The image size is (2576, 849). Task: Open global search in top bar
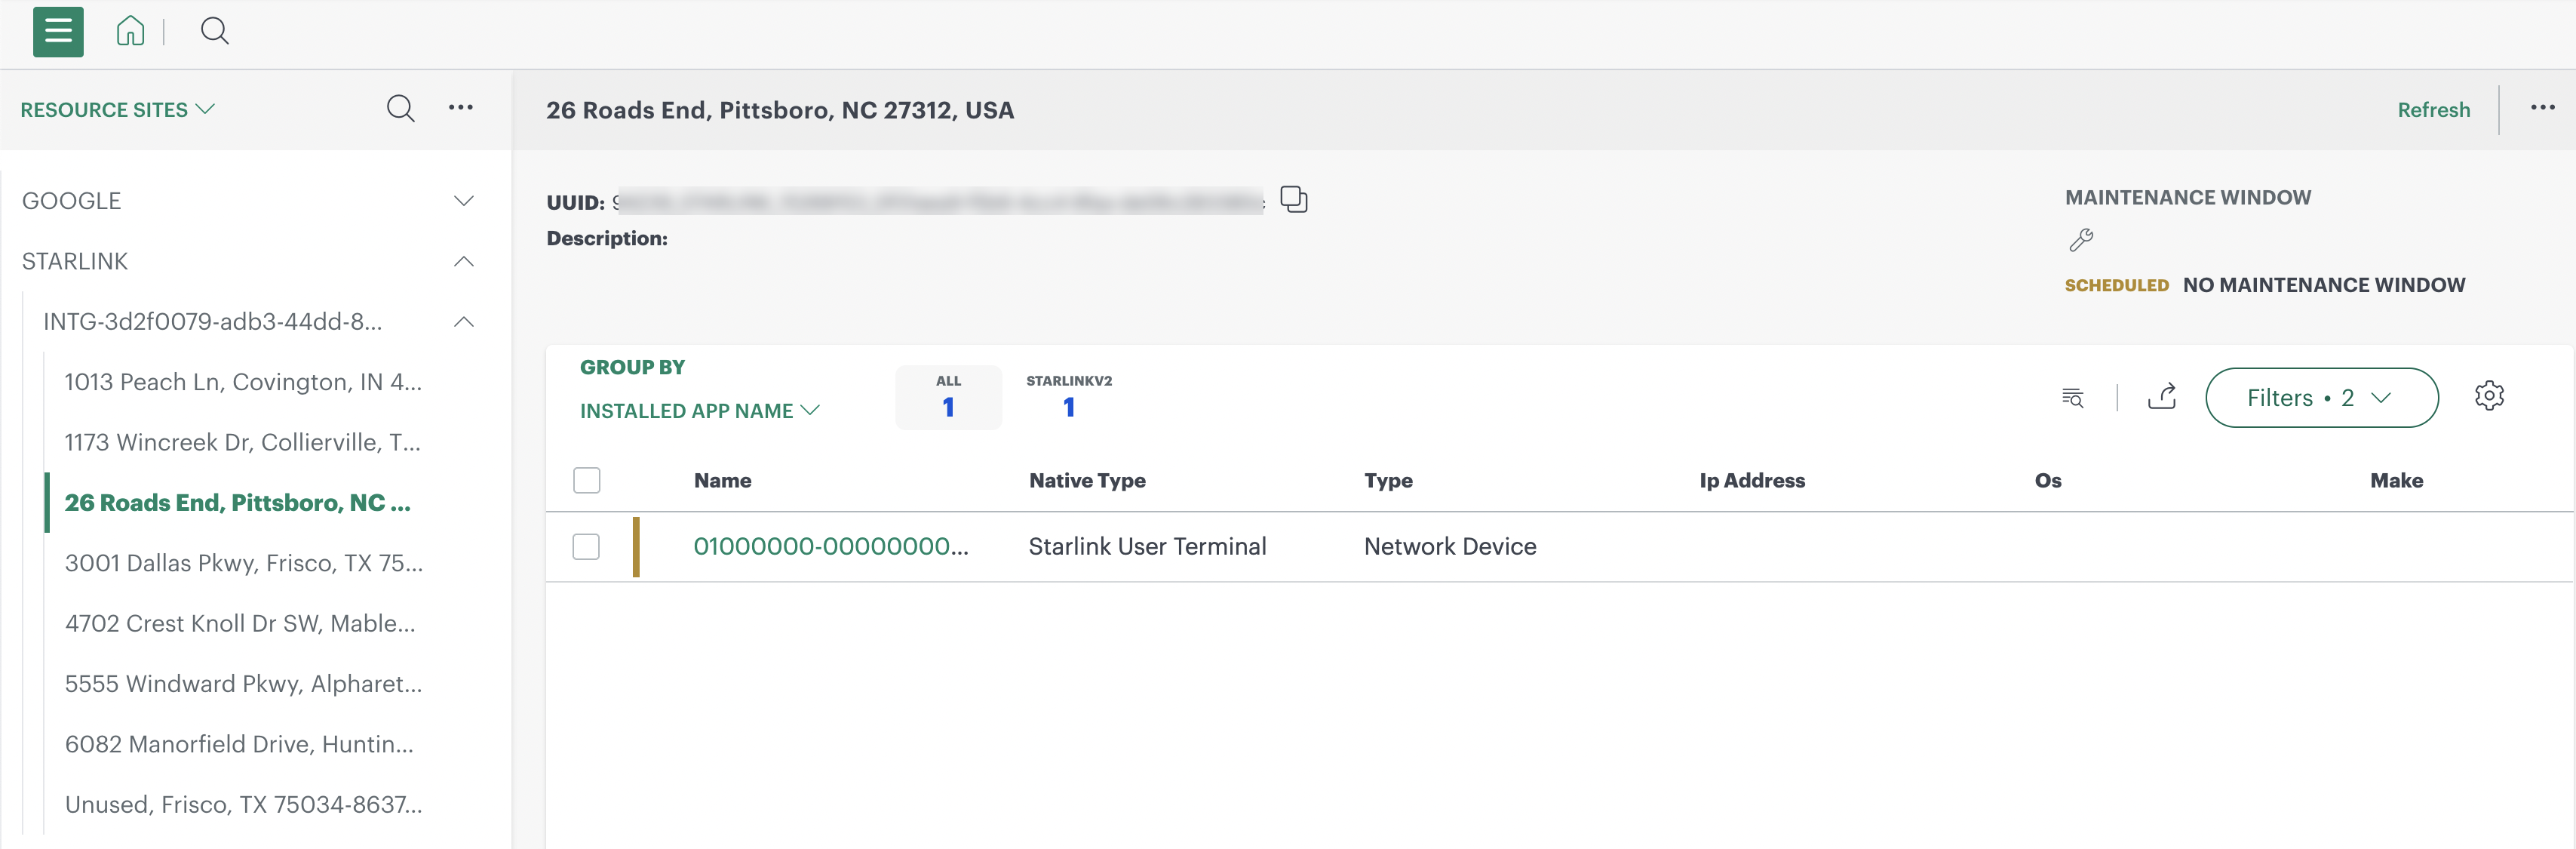pos(214,31)
